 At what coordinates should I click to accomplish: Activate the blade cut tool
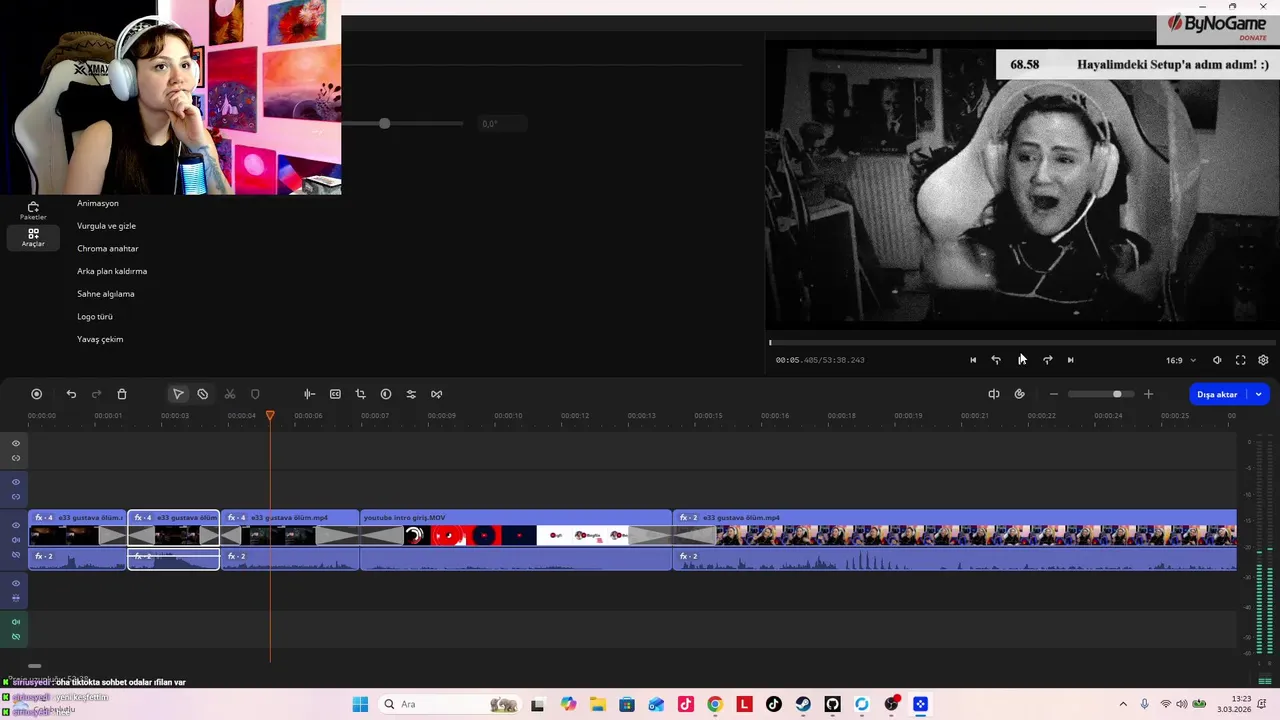tap(203, 394)
